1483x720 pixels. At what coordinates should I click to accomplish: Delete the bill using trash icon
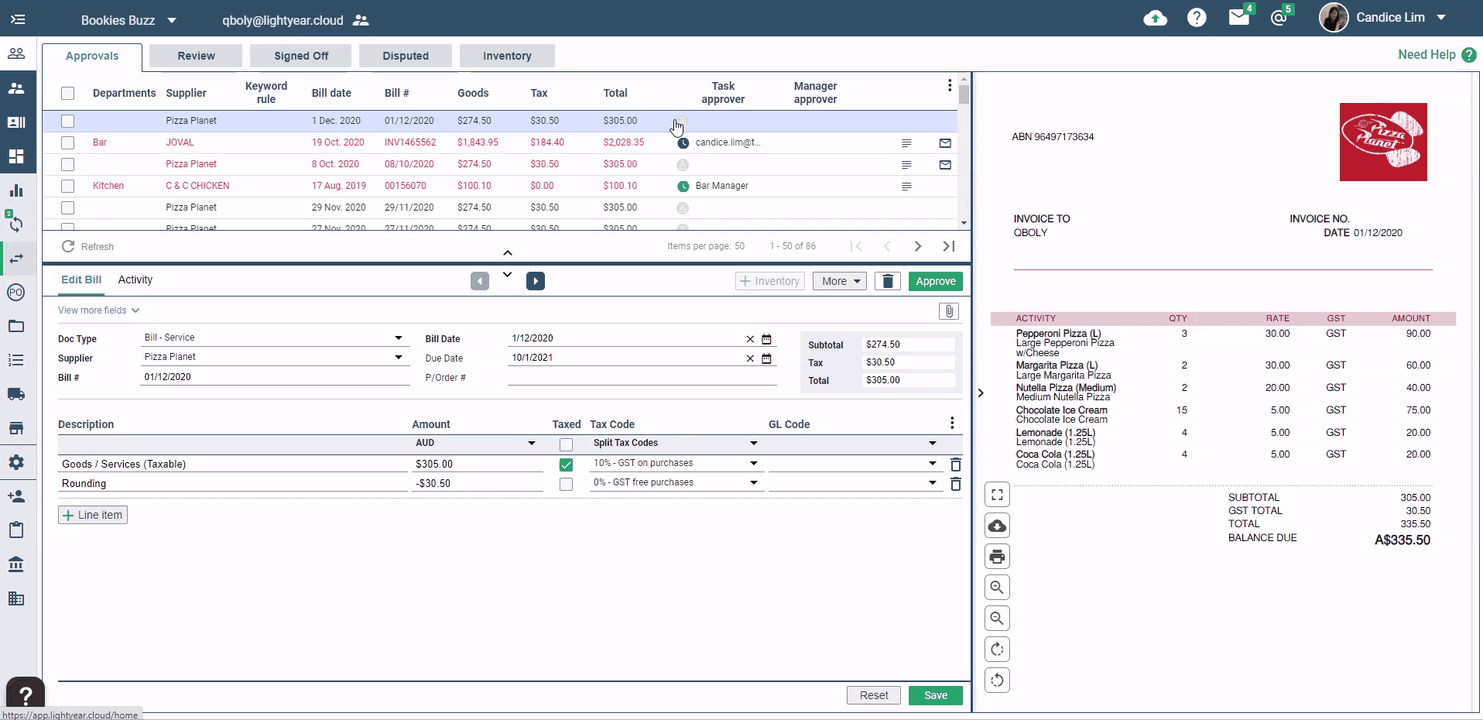(x=886, y=281)
